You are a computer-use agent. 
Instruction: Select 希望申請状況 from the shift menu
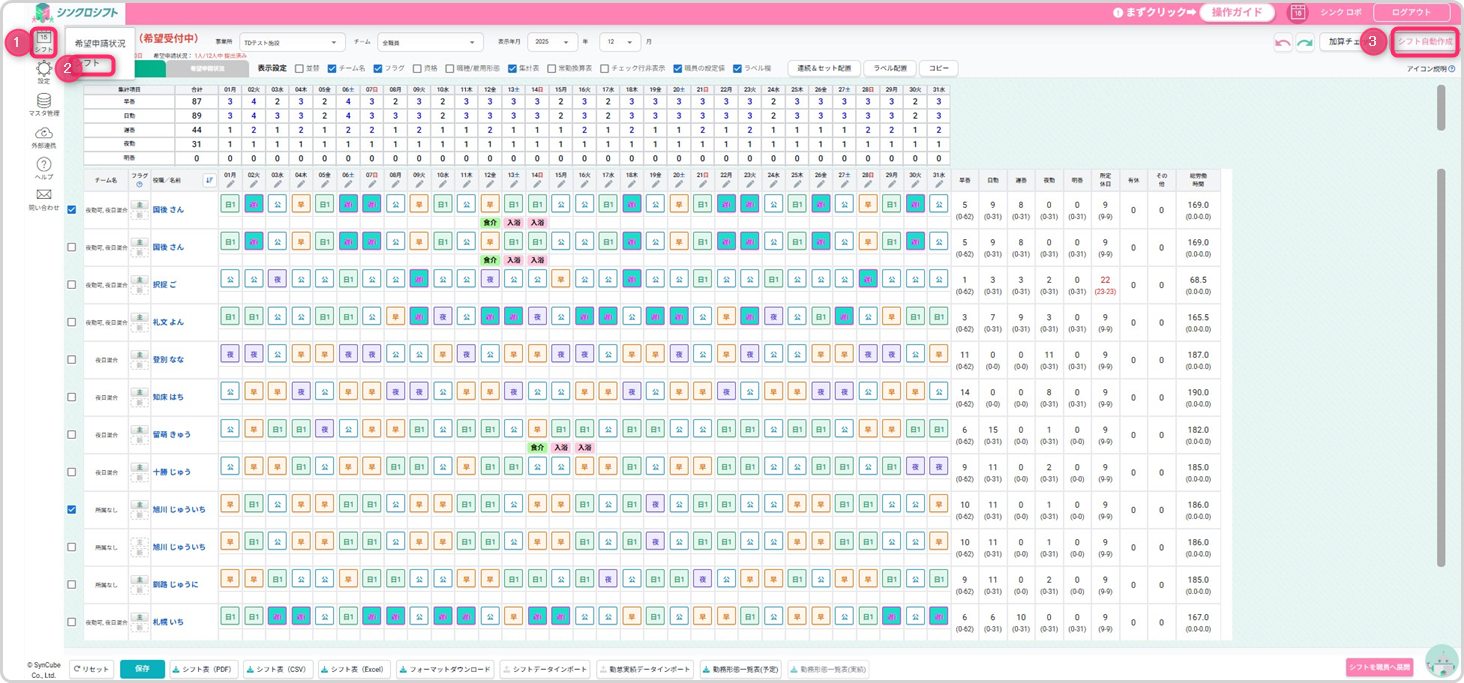100,44
